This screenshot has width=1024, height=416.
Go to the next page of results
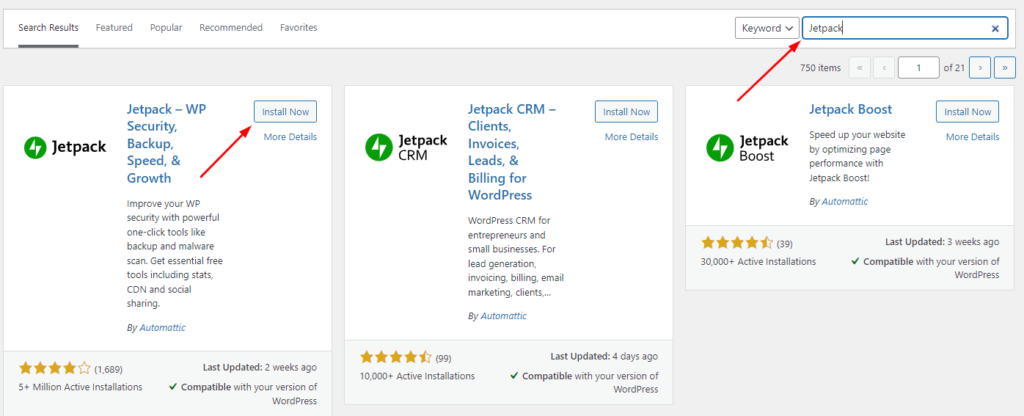[x=980, y=67]
